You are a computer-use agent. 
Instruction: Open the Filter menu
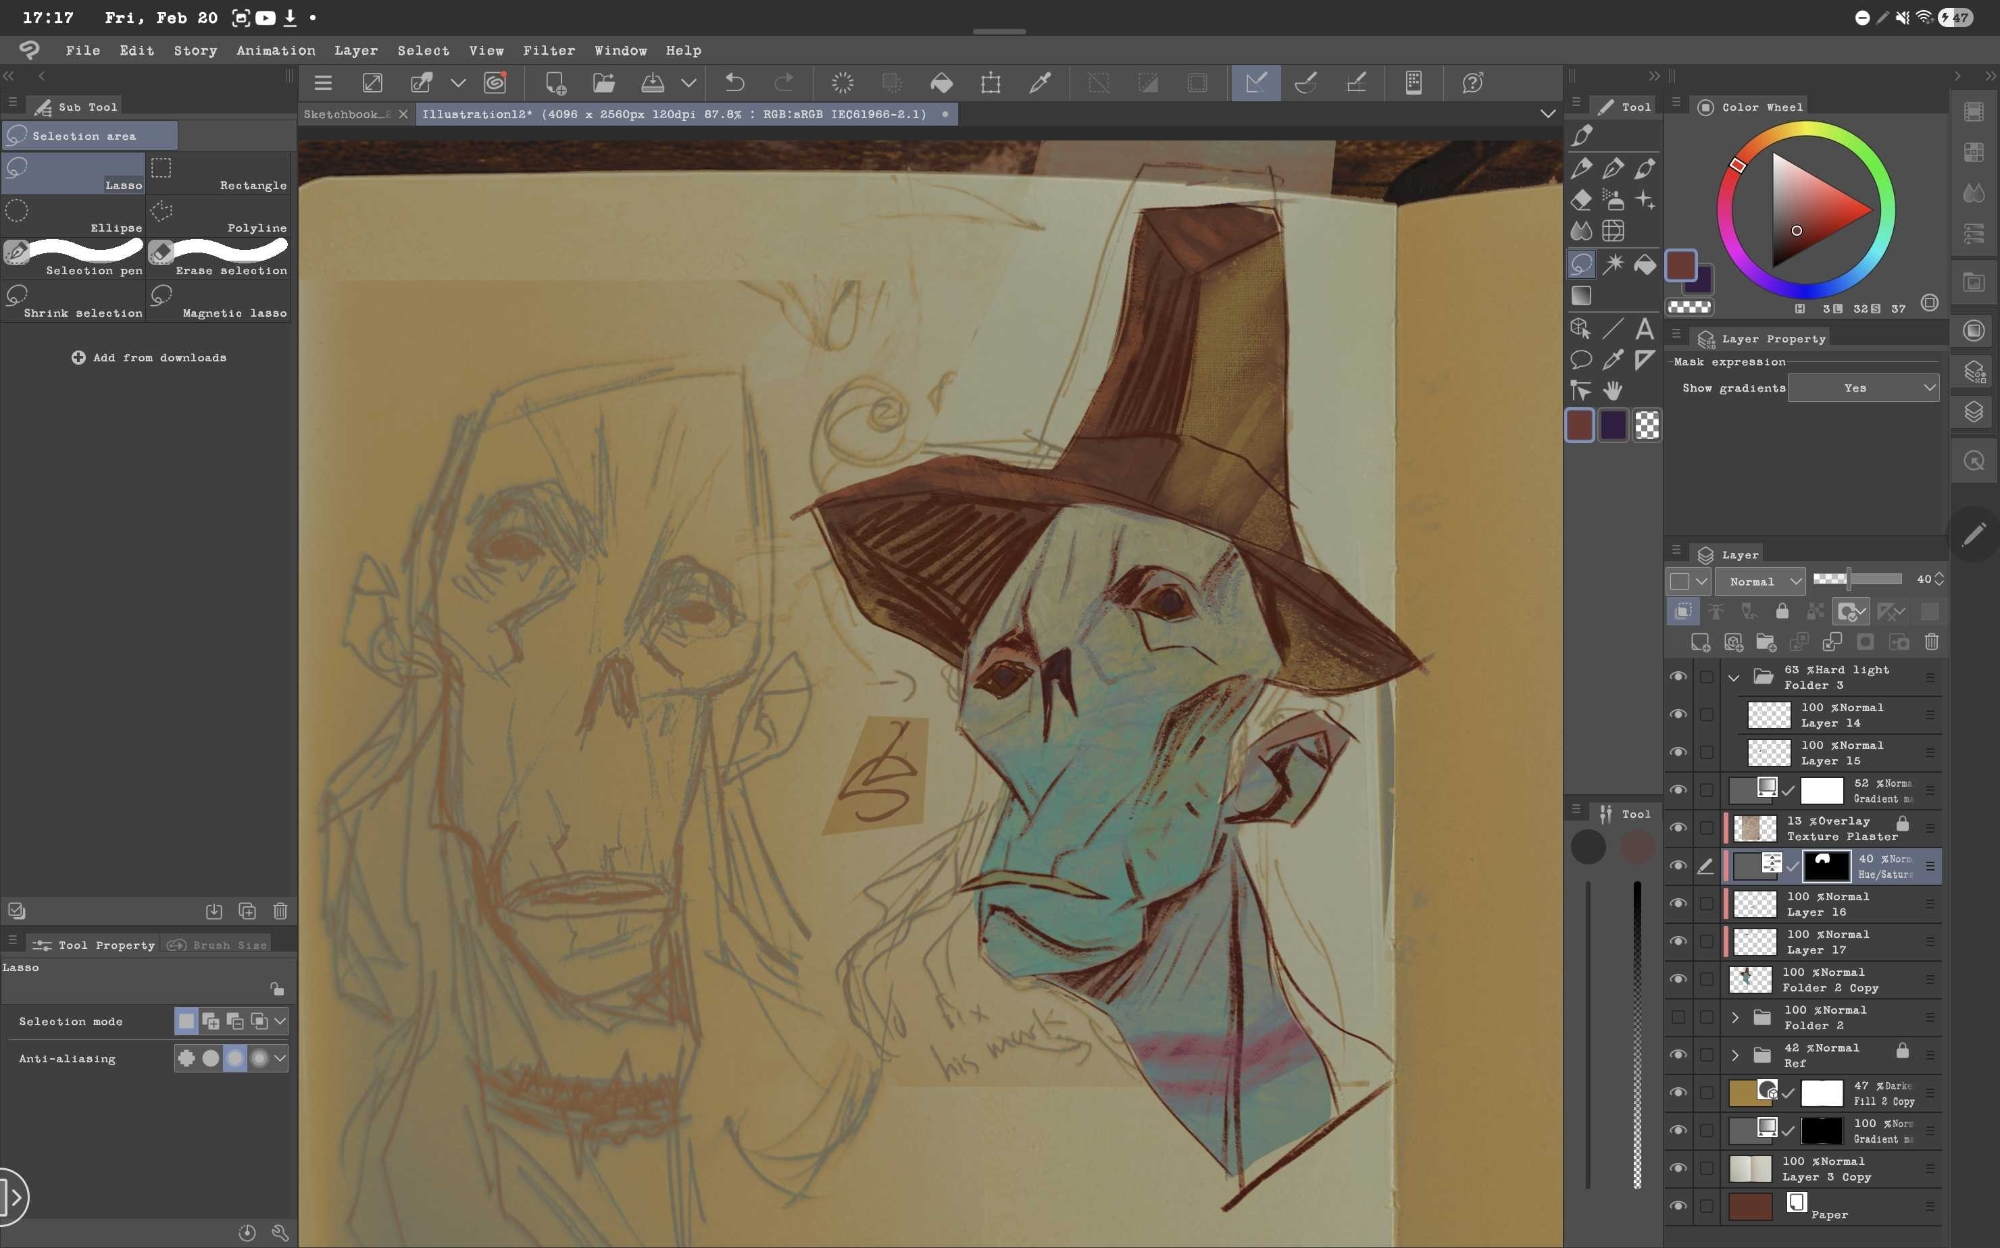[x=548, y=50]
